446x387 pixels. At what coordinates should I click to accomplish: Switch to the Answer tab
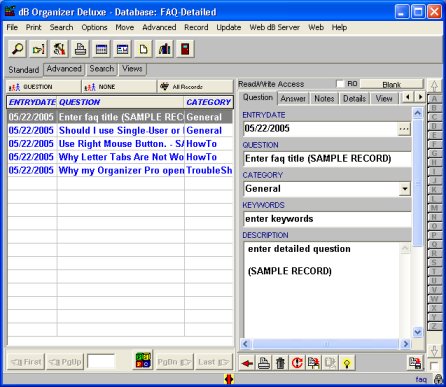[x=293, y=99]
